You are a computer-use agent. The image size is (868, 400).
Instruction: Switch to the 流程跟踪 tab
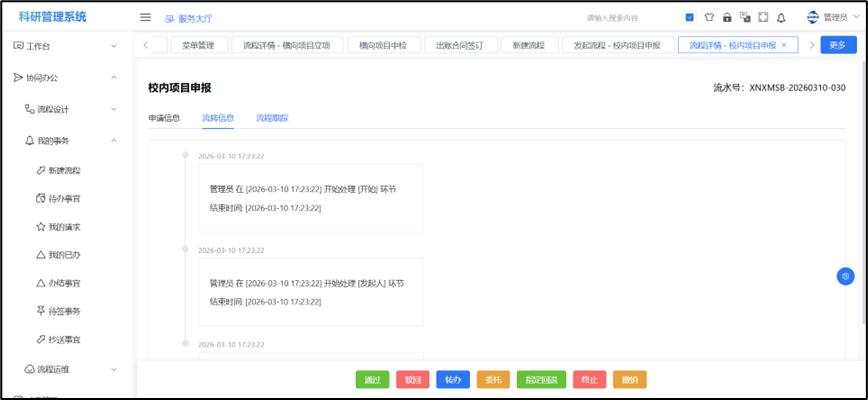point(271,118)
